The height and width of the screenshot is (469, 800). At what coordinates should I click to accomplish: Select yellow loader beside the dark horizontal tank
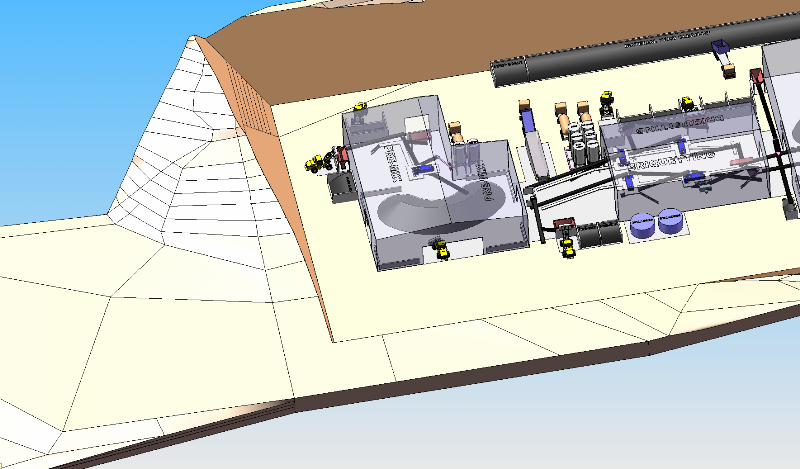tap(568, 243)
